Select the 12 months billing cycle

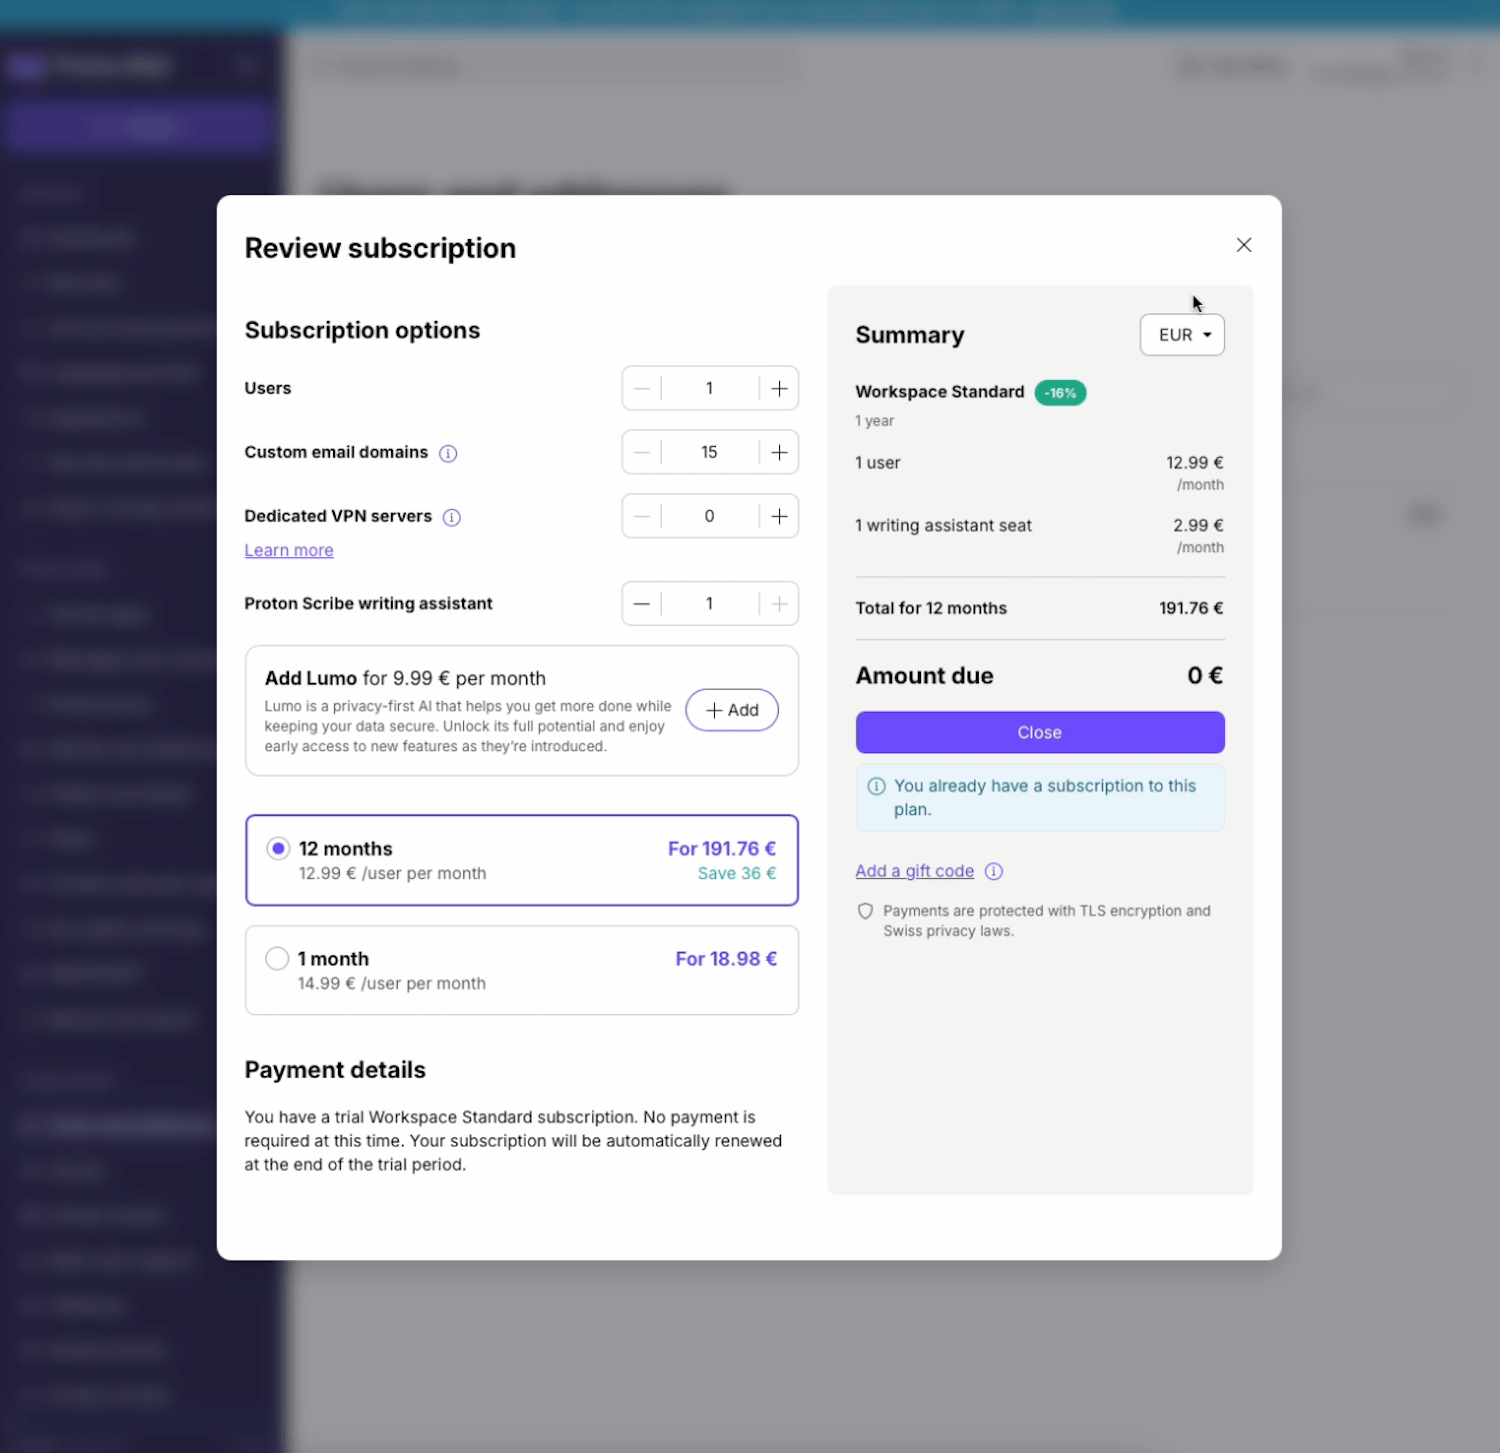point(278,849)
